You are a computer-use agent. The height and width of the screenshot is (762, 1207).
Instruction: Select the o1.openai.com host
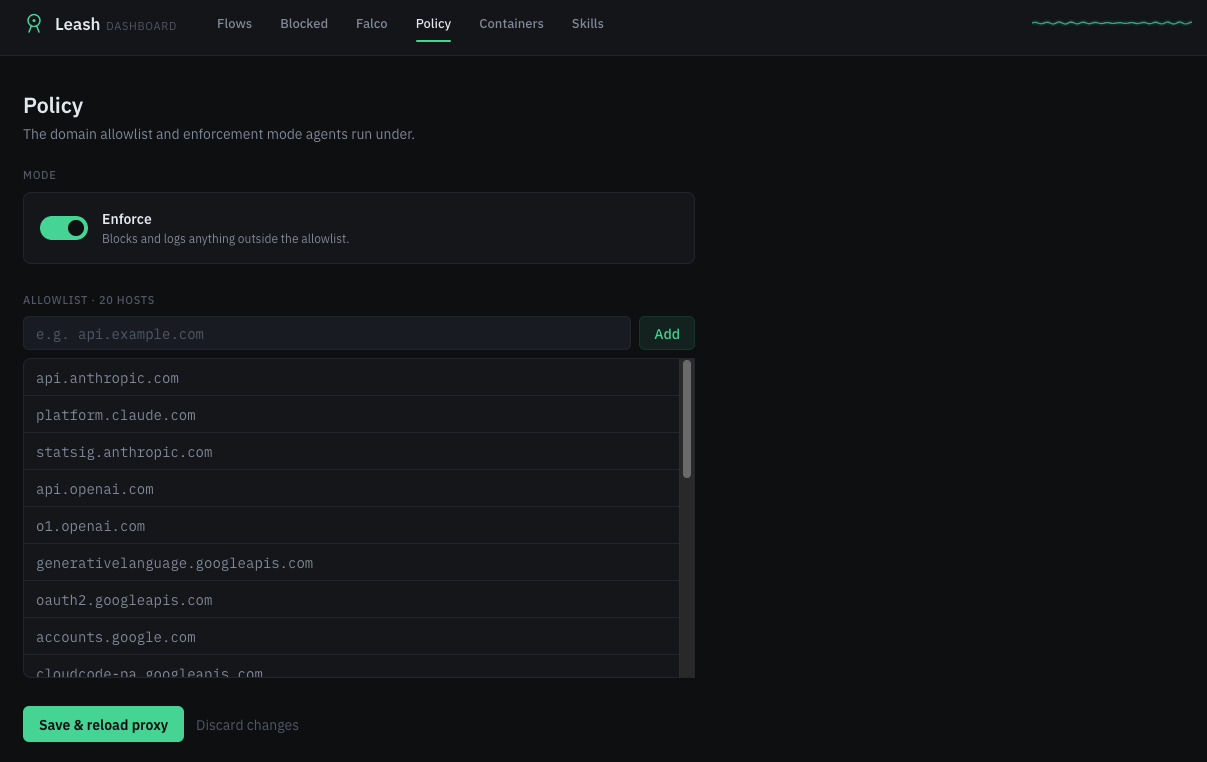351,525
